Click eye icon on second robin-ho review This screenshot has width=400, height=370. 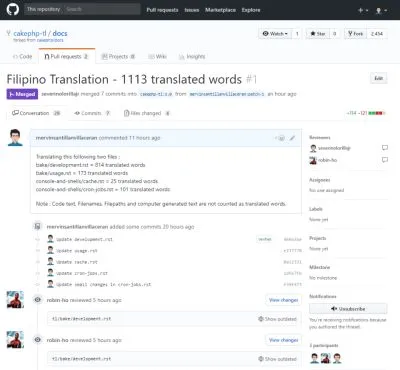click(38, 340)
